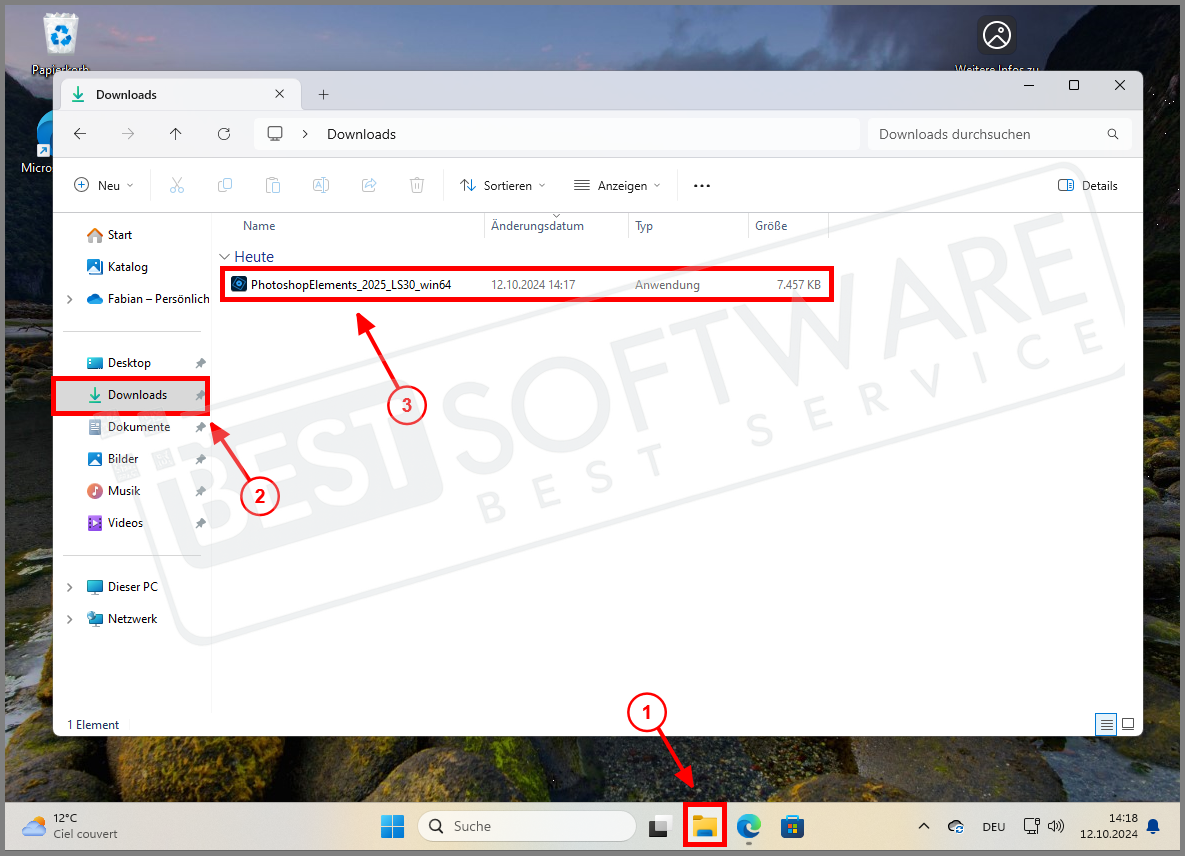Click the taskbar Suche search box
Screen dimensions: 1185x856
[x=527, y=826]
